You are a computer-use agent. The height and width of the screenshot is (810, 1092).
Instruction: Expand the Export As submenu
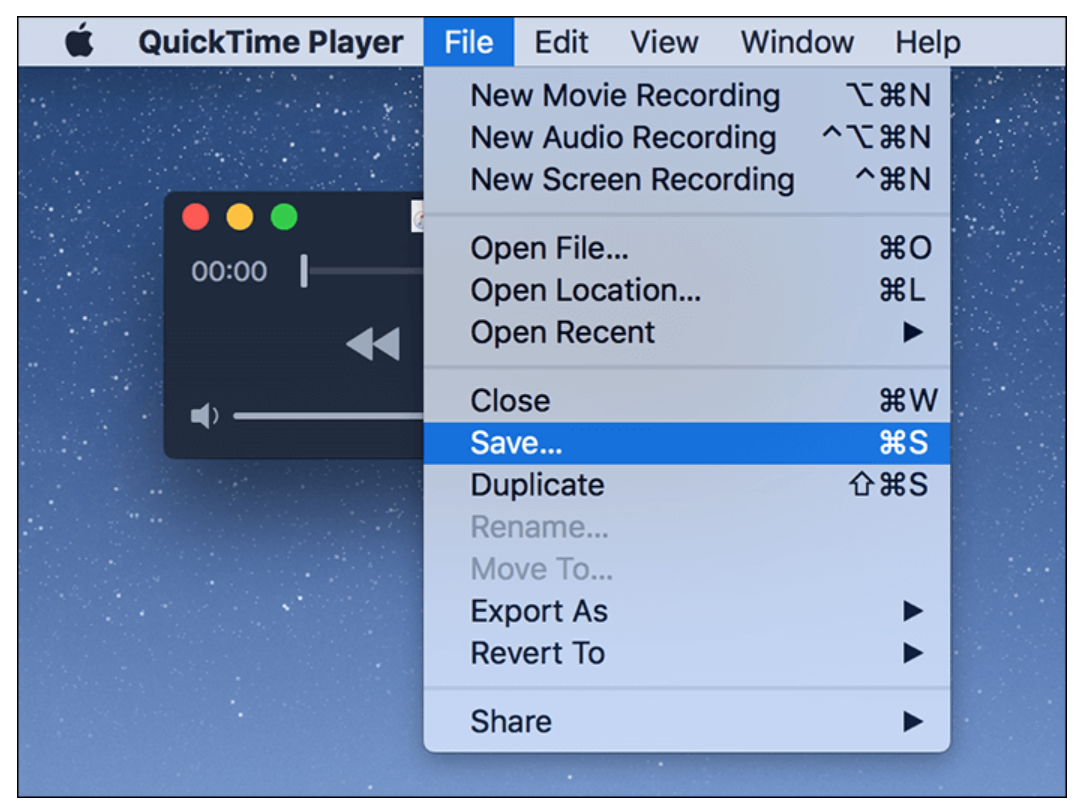coord(687,611)
